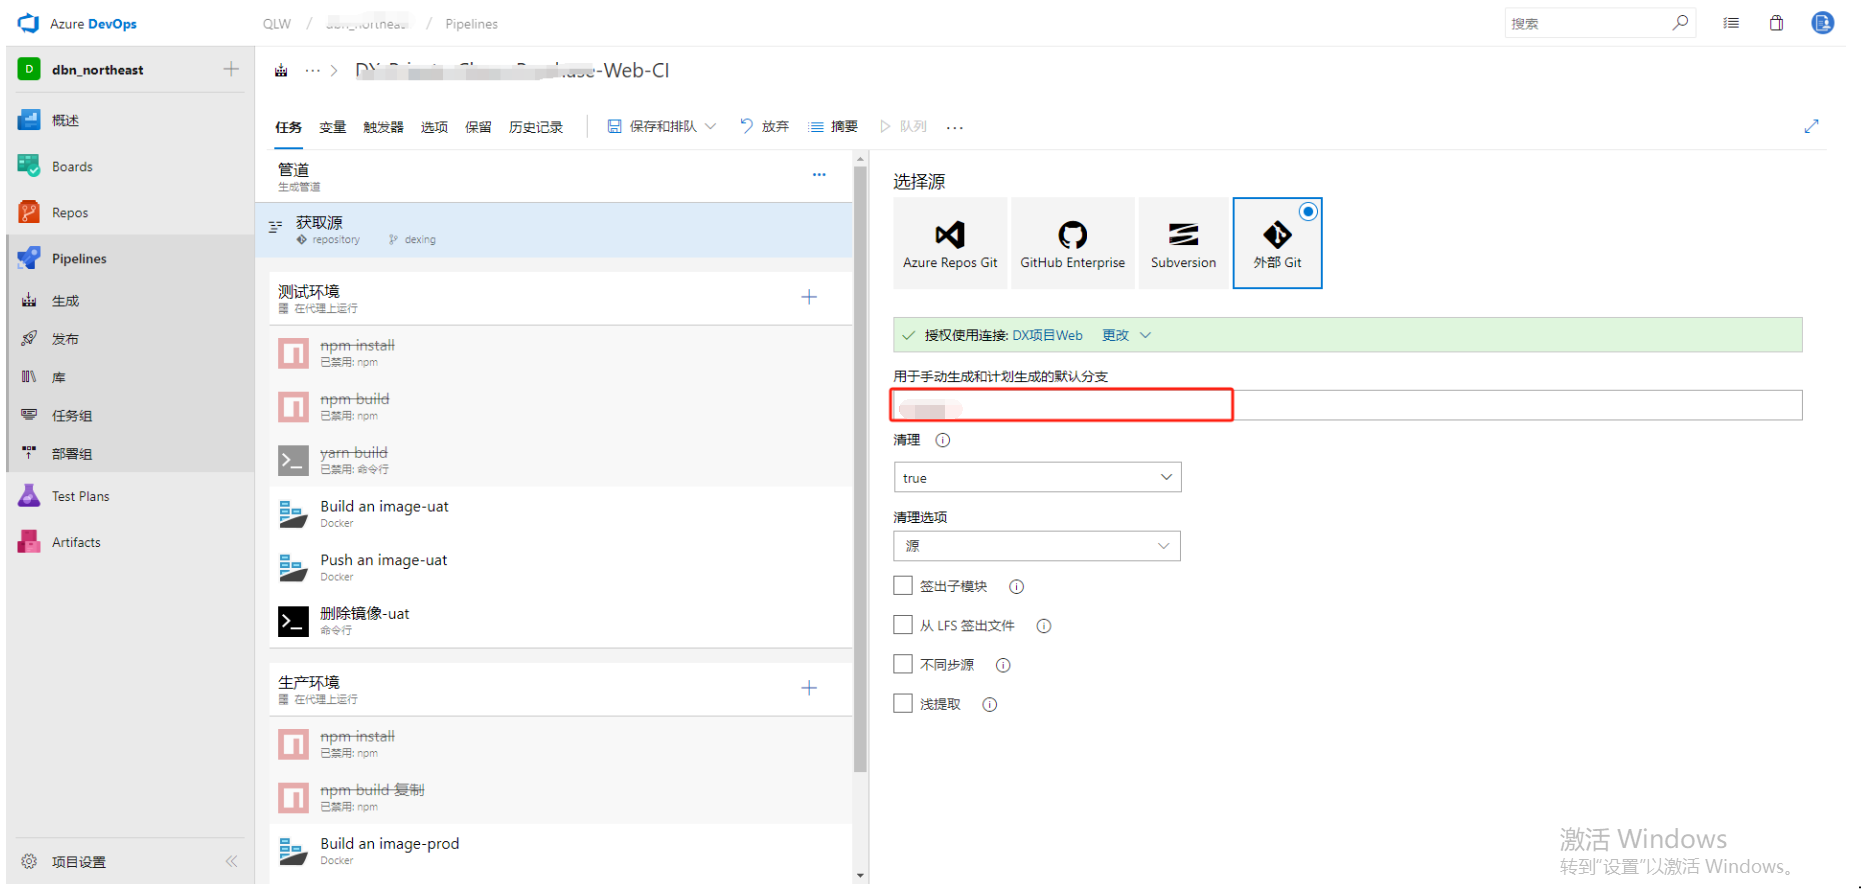Select 删除镜像-uat command task
This screenshot has height=890, width=1861.
[560, 621]
